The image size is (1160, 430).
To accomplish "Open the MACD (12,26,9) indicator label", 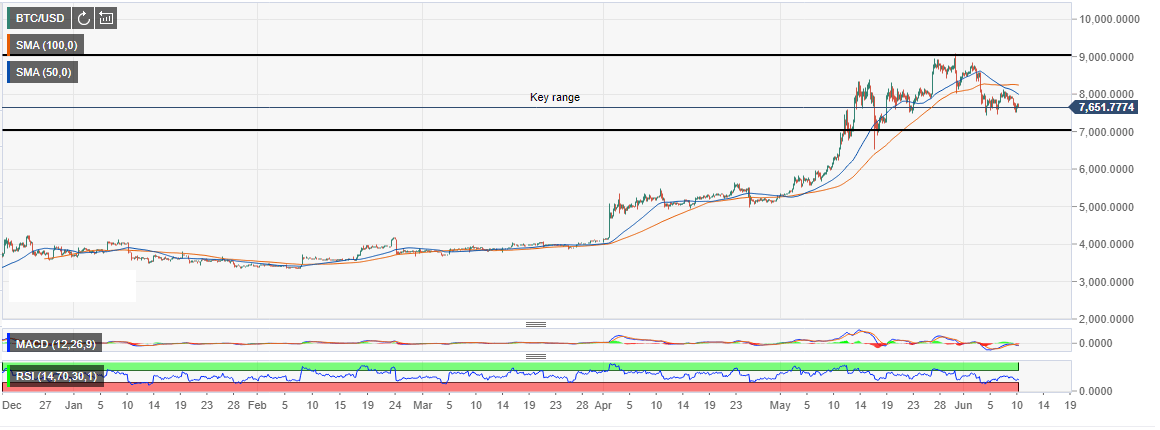I will [54, 345].
